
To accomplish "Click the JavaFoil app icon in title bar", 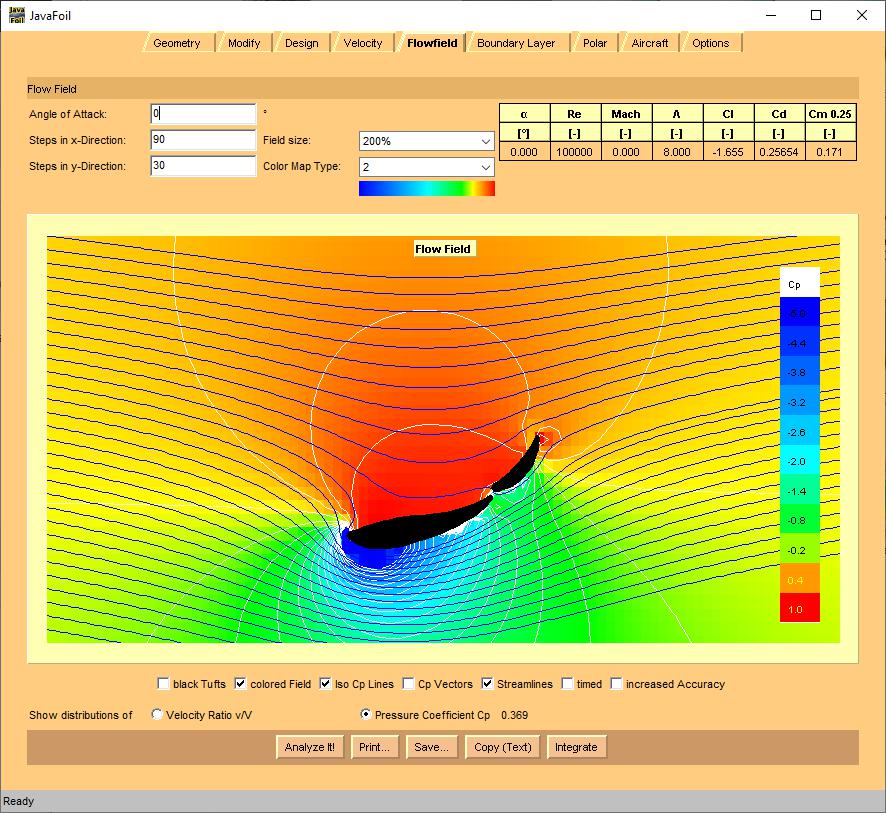I will point(17,15).
